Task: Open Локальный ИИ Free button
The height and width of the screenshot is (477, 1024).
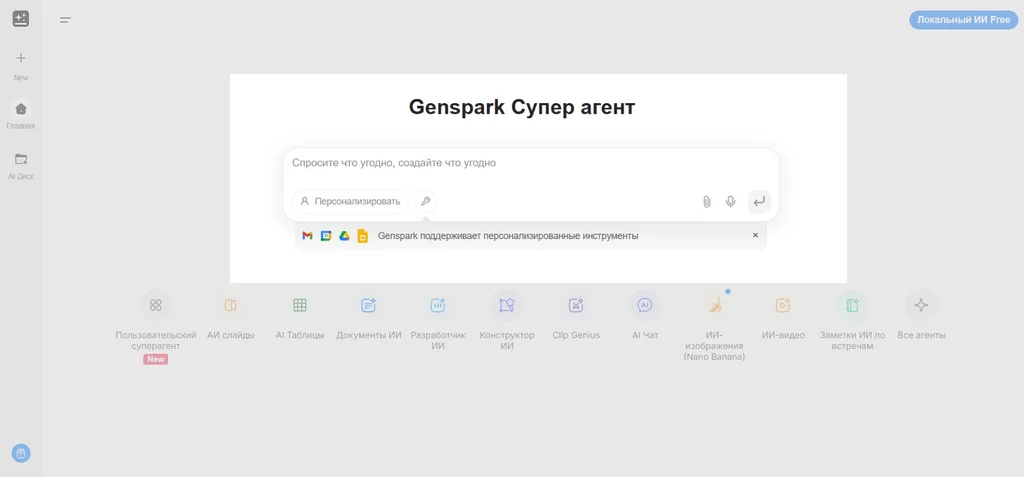Action: [963, 20]
